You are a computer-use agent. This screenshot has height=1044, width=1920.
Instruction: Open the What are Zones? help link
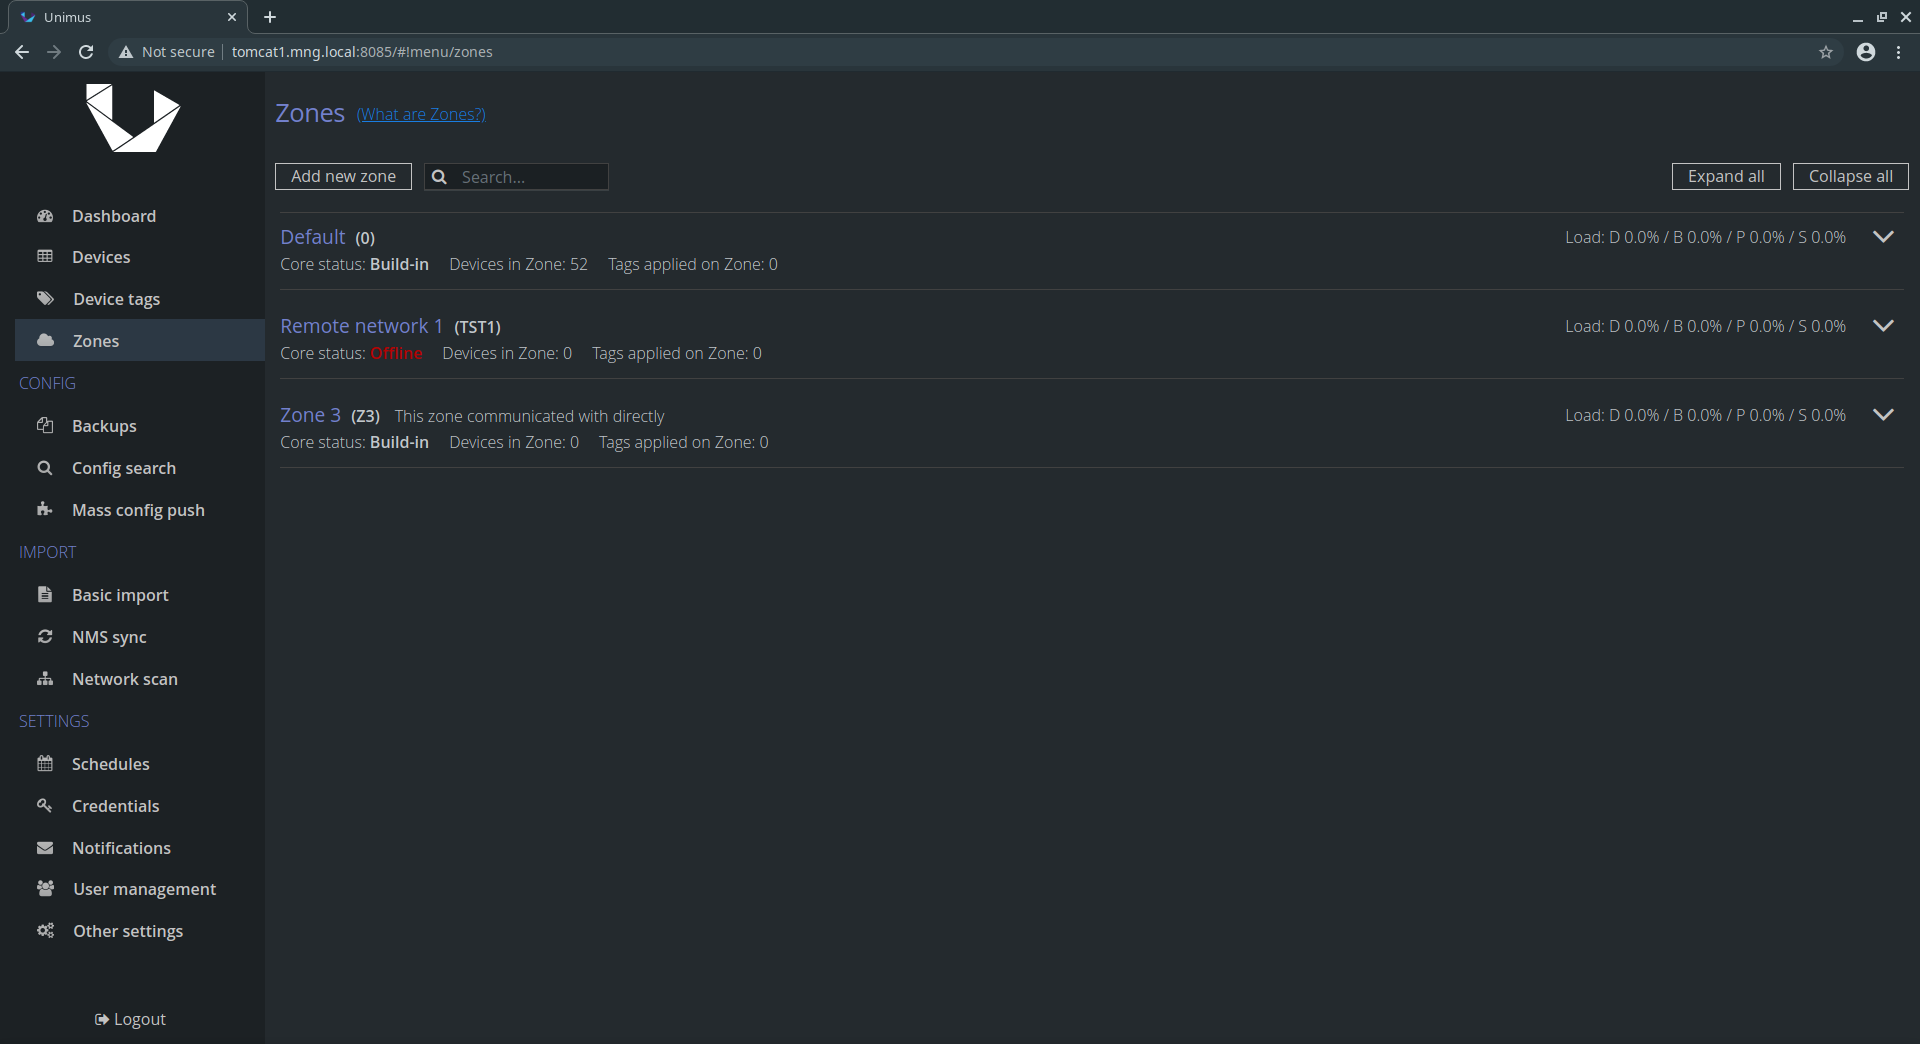pyautogui.click(x=421, y=114)
